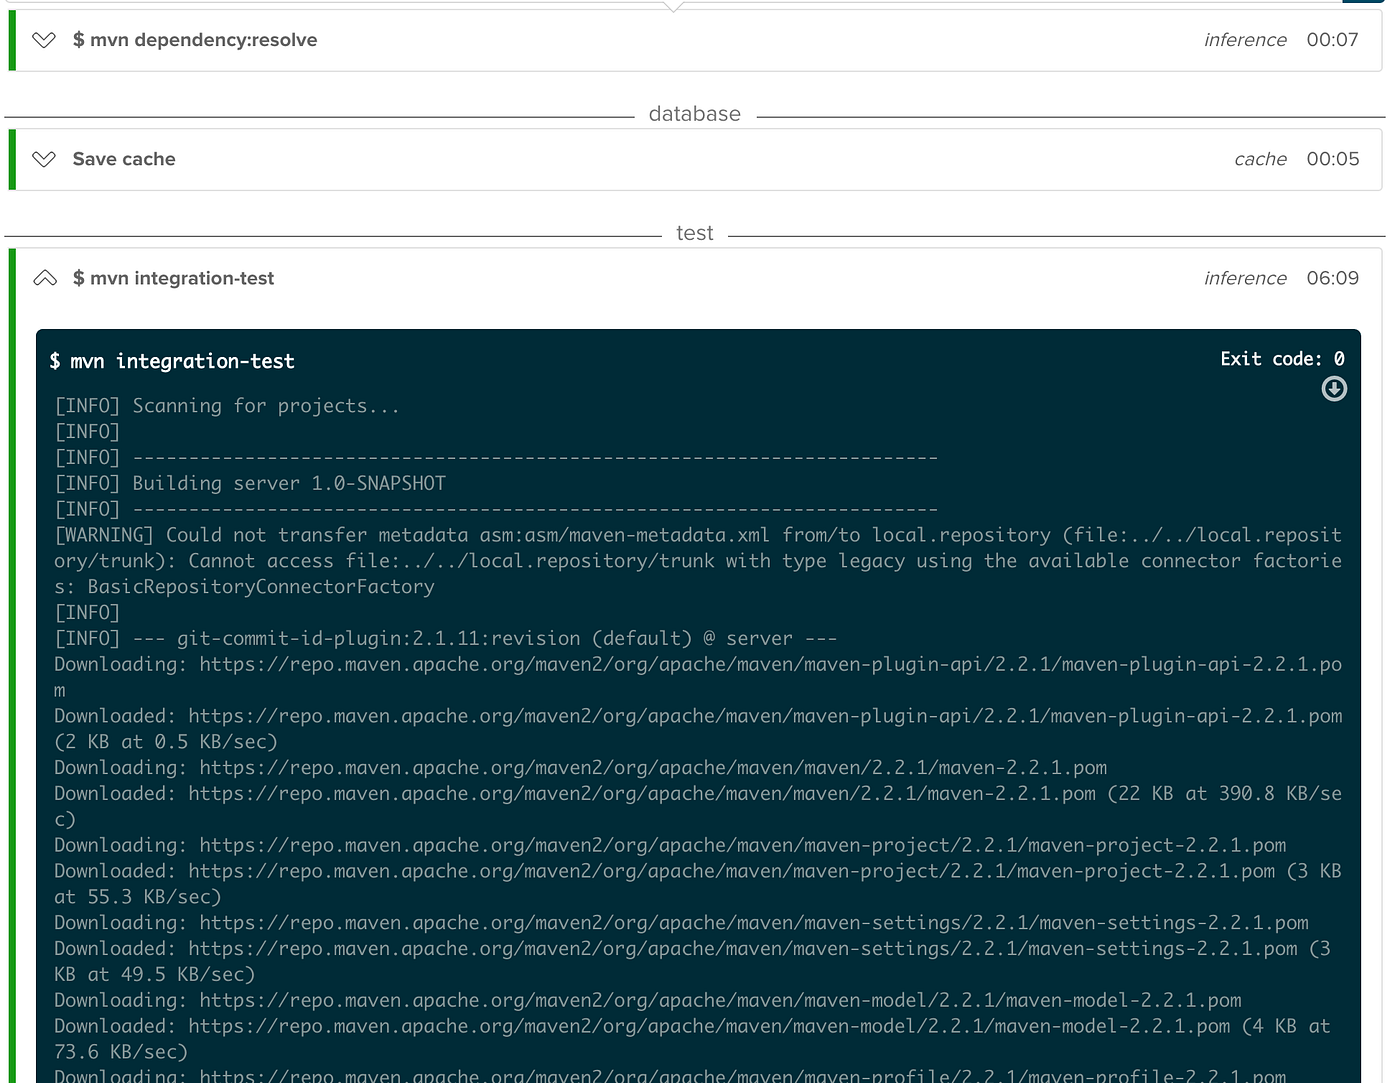
Task: Click the "73.6 KB/sec)" text
Action: pyautogui.click(x=121, y=1052)
